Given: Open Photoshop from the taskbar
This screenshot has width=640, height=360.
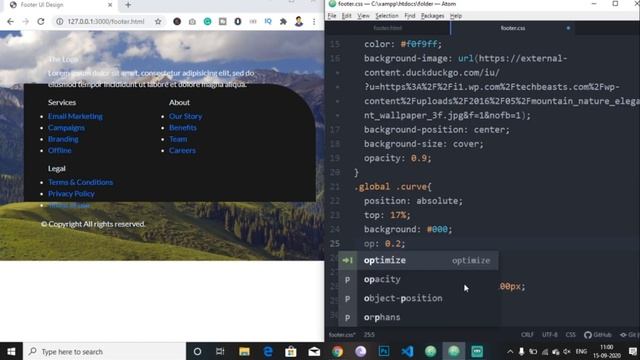Looking at the screenshot, I should point(384,351).
